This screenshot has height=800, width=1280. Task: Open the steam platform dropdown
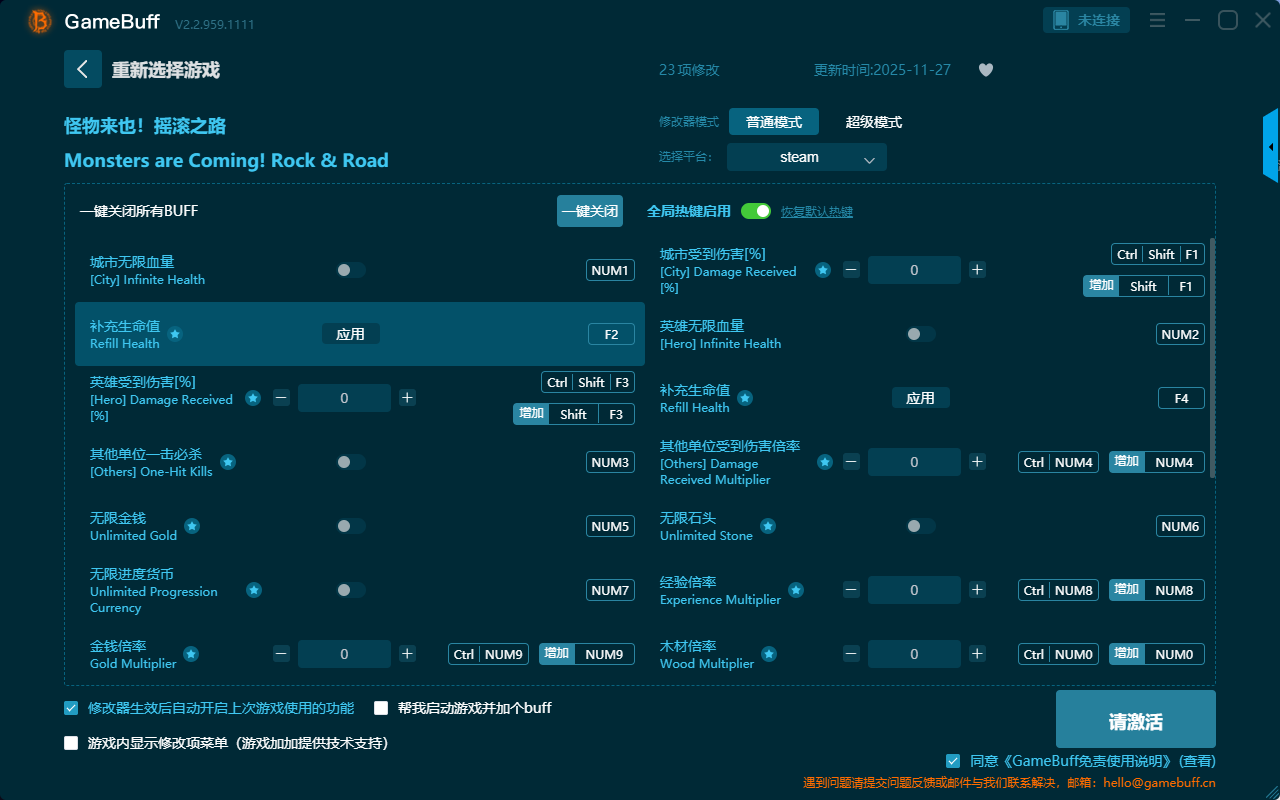pyautogui.click(x=806, y=157)
